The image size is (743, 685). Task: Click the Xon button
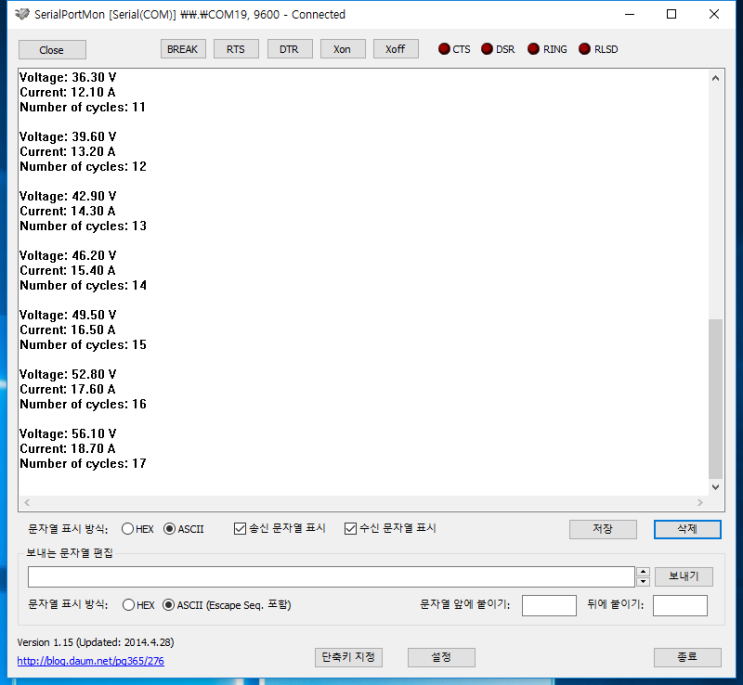click(343, 49)
